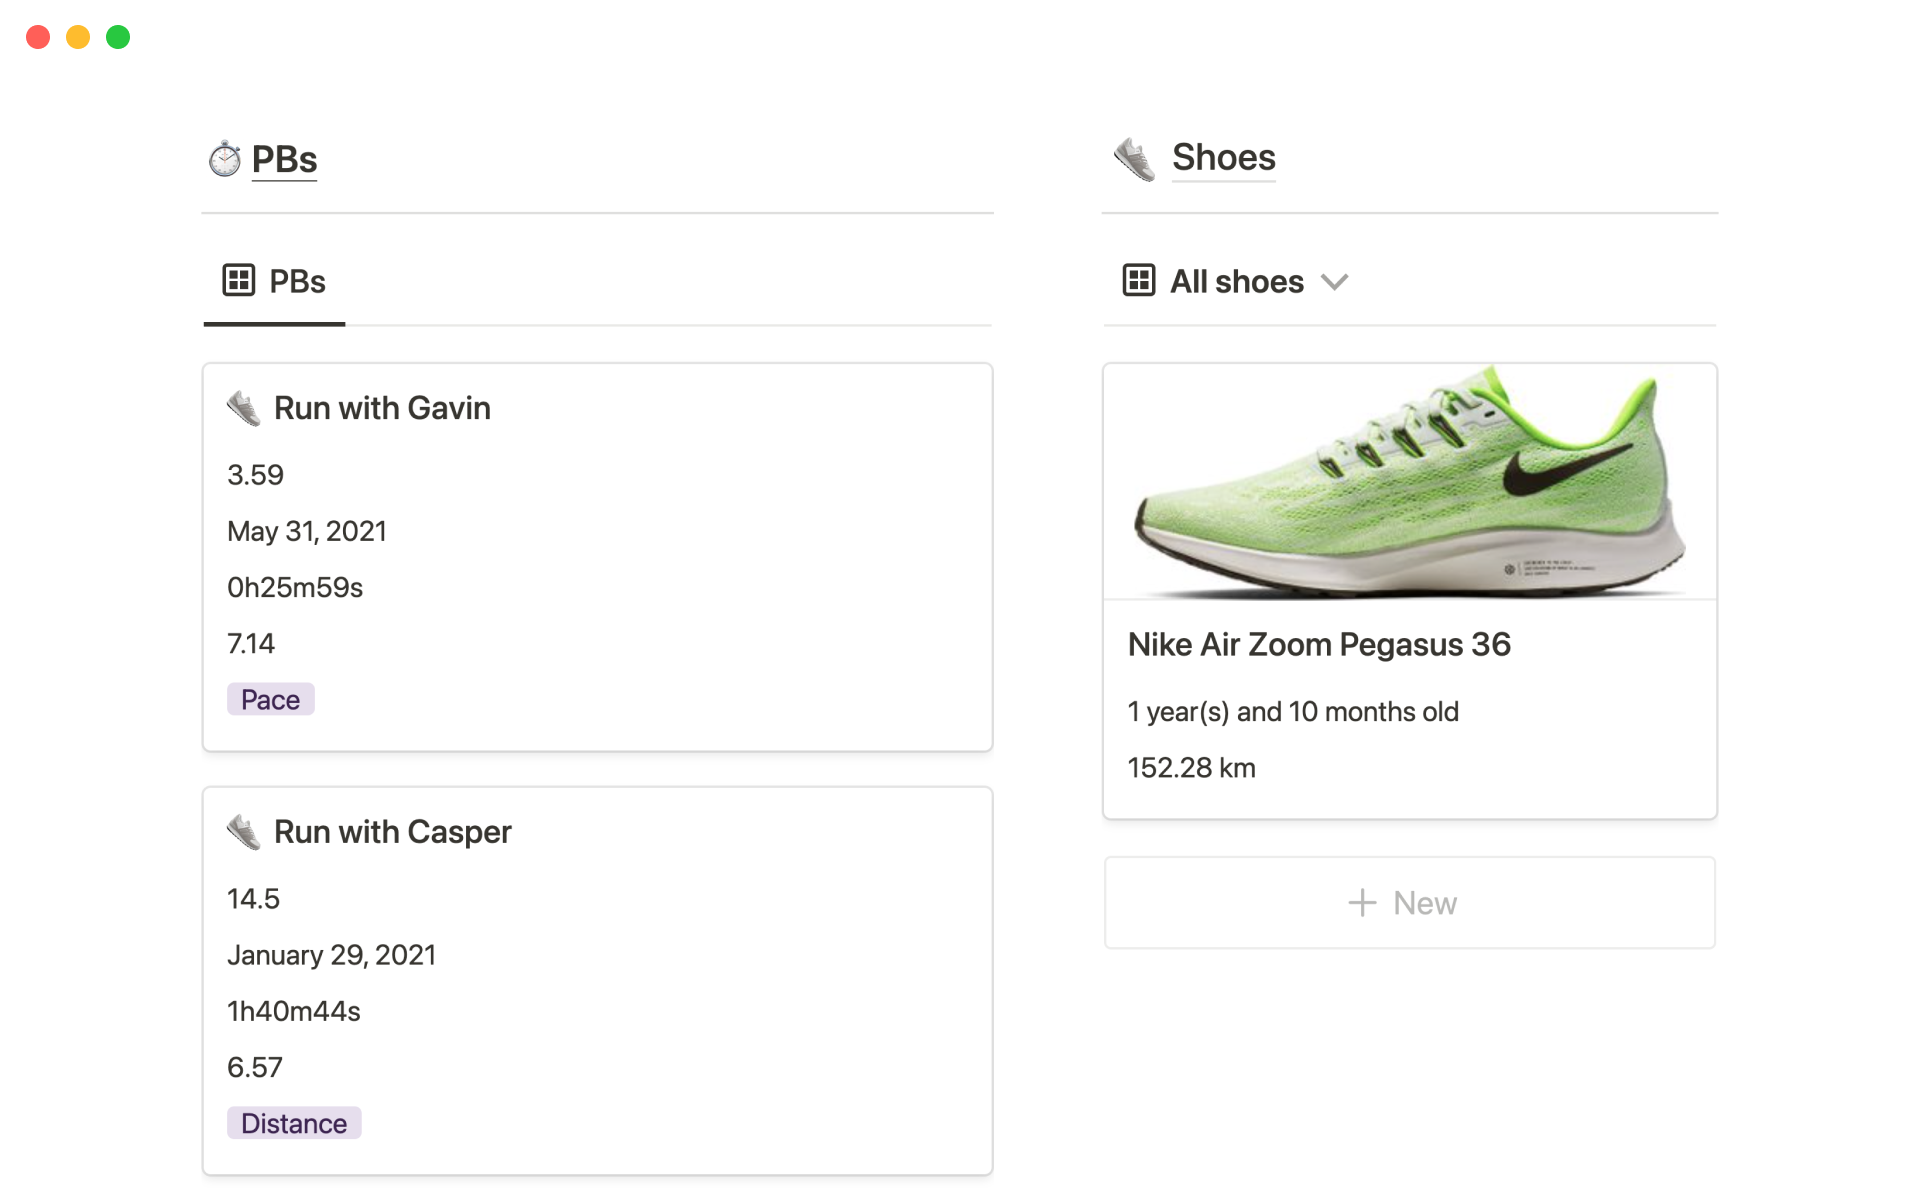Open the PBs linked page
The image size is (1920, 1200).
tap(284, 158)
